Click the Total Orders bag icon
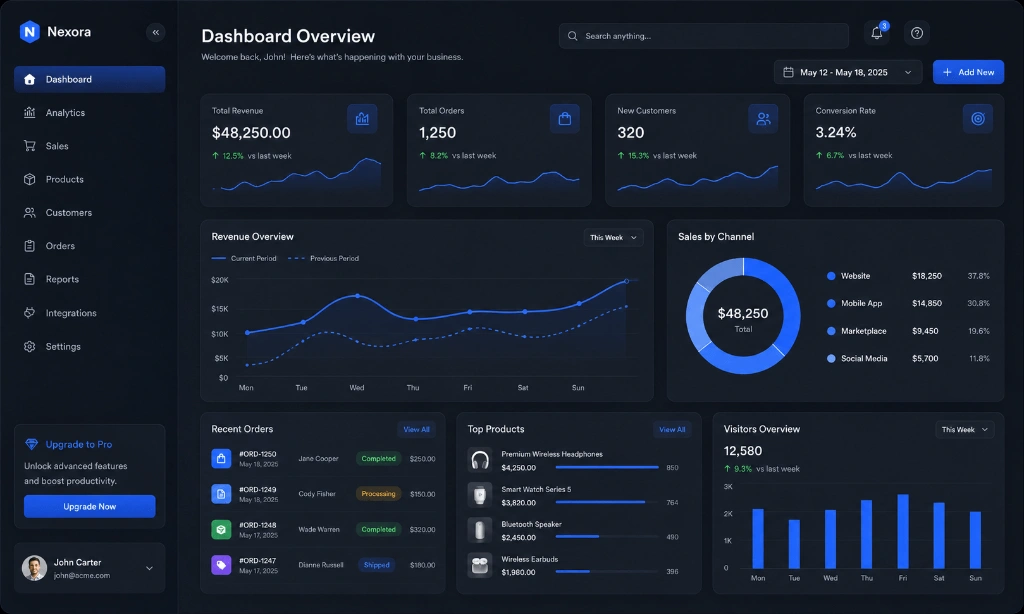 564,119
